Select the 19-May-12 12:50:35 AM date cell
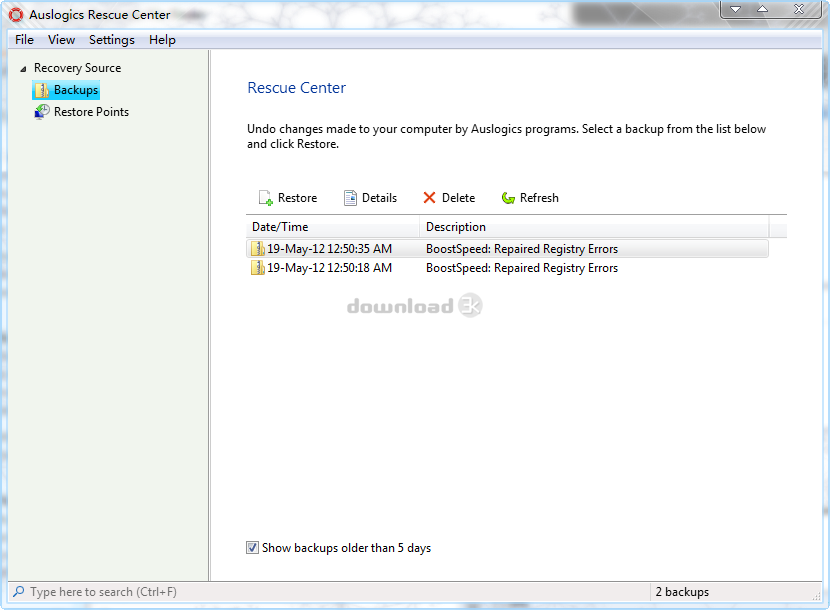 coord(329,248)
